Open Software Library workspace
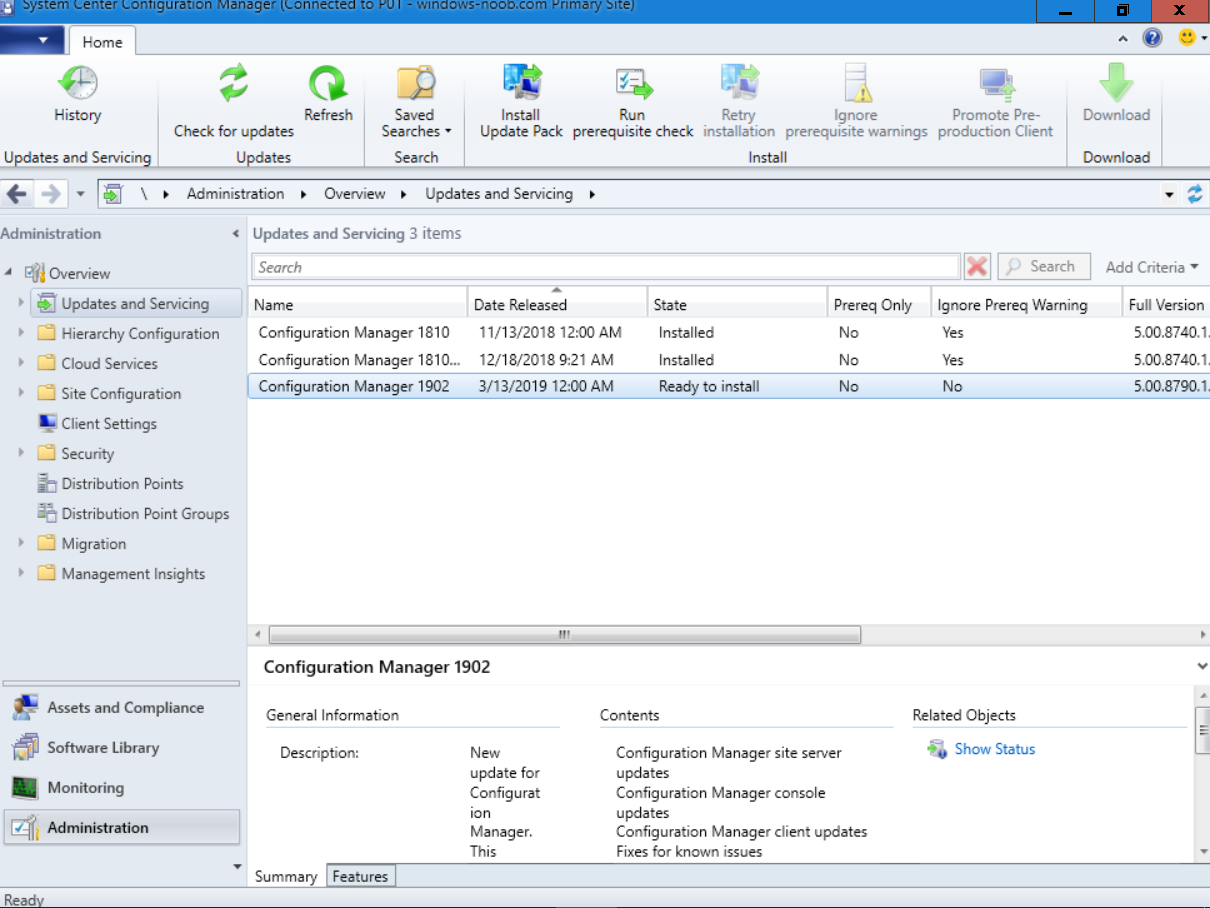 (121, 747)
